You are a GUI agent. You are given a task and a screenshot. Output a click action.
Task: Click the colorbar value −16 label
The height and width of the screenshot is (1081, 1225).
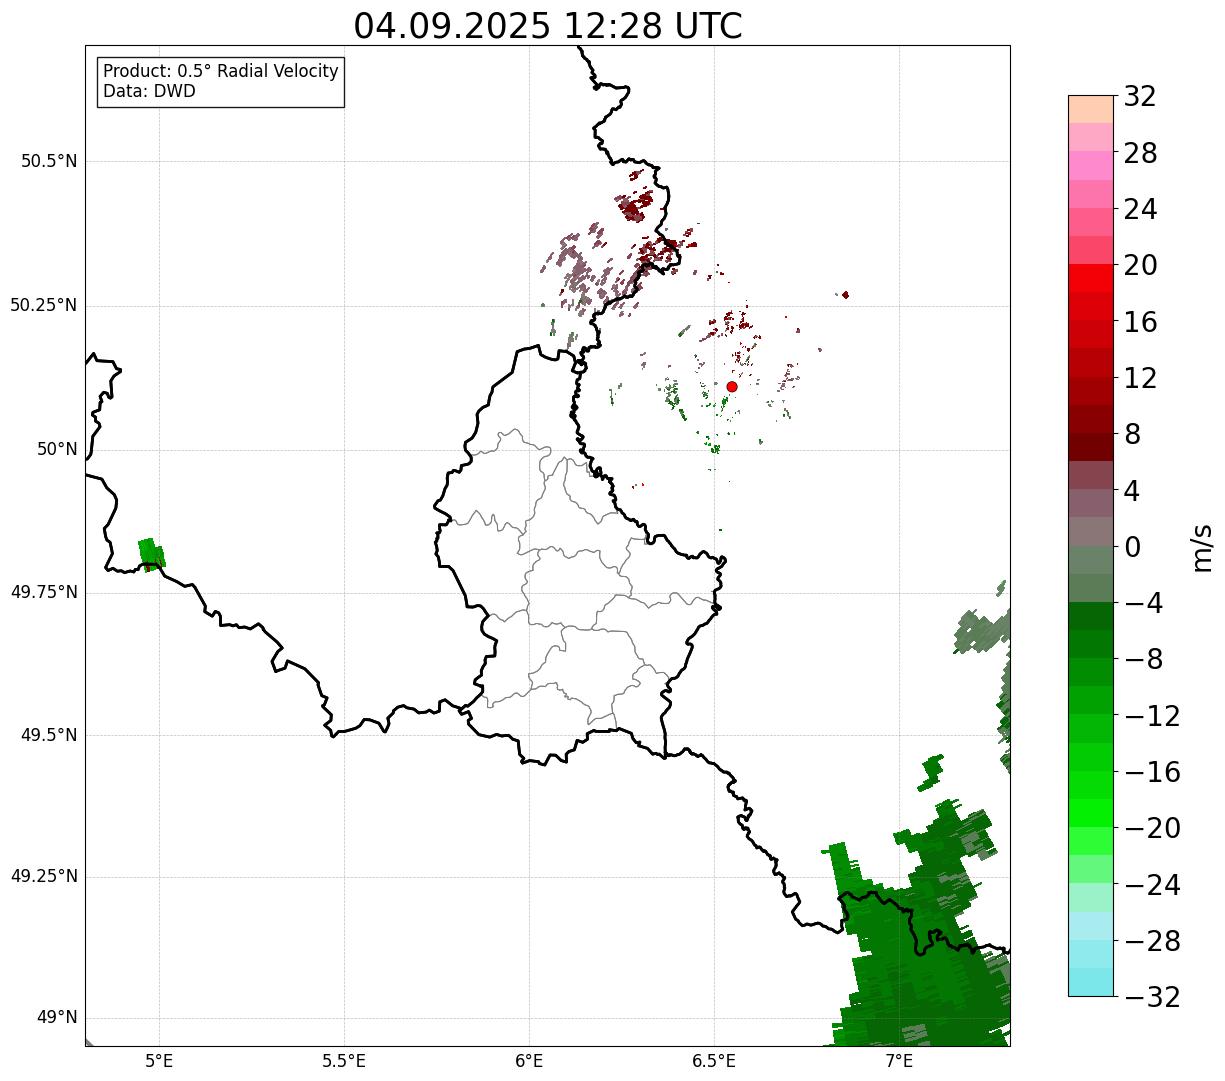[x=1152, y=772]
